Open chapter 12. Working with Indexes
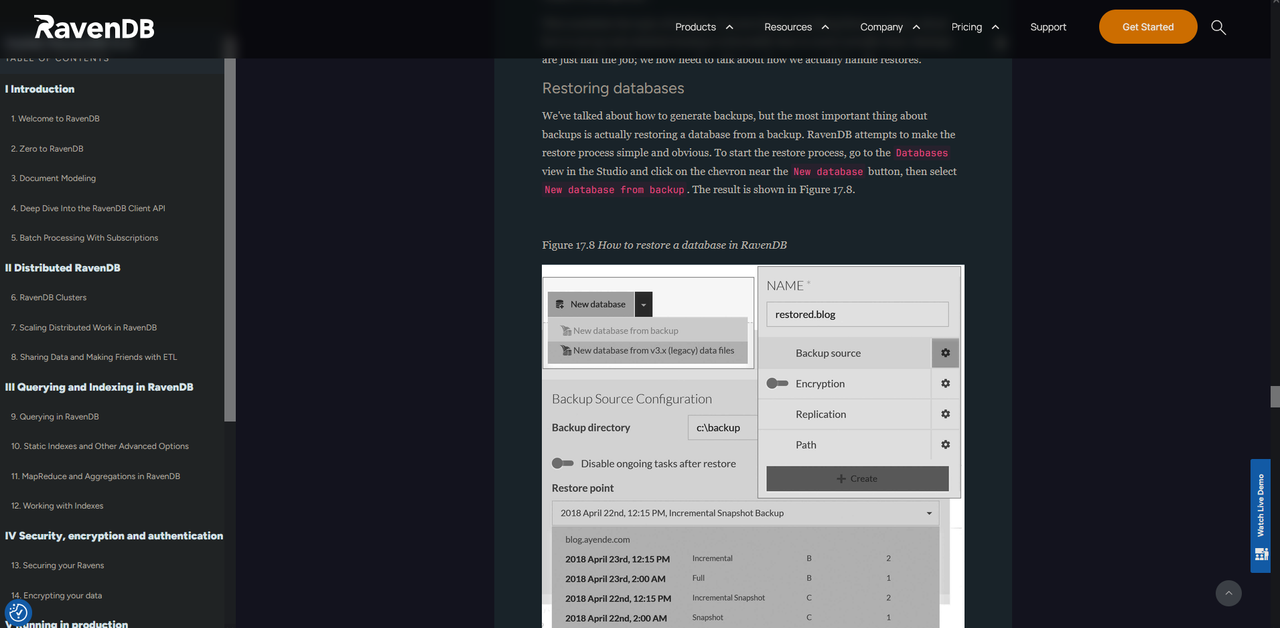 tap(57, 506)
